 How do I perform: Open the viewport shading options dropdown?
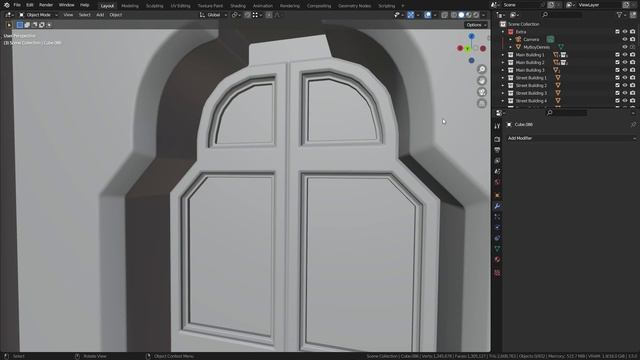tap(483, 15)
